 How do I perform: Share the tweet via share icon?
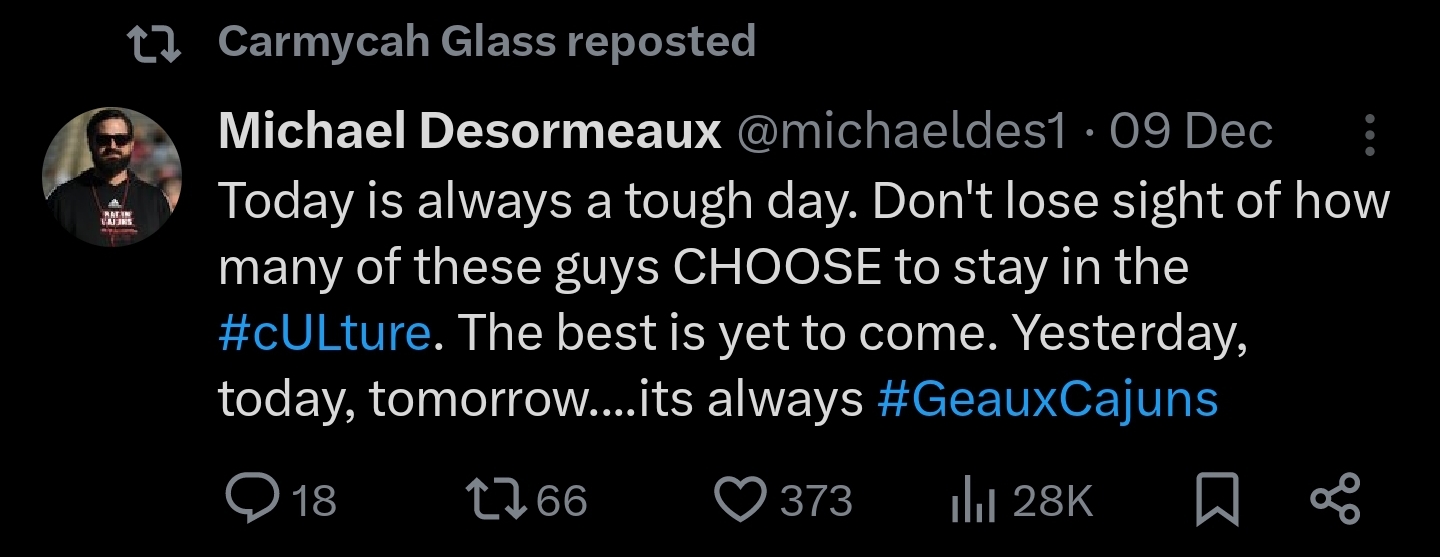(x=1335, y=500)
